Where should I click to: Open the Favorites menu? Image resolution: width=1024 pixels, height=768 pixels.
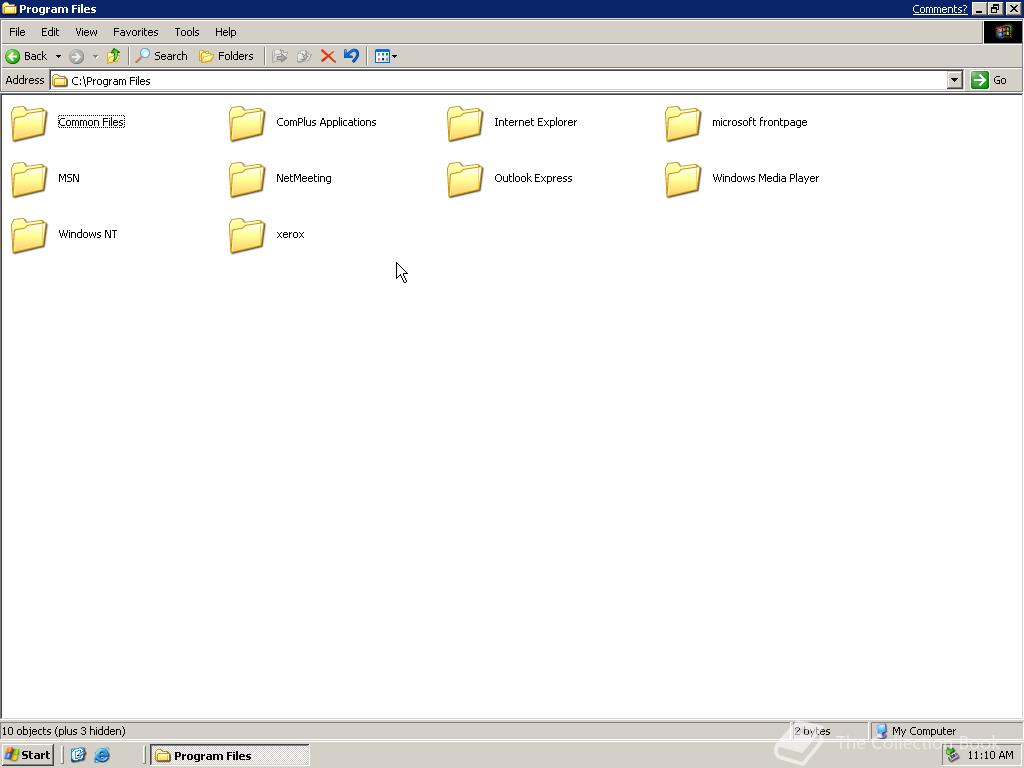(136, 32)
